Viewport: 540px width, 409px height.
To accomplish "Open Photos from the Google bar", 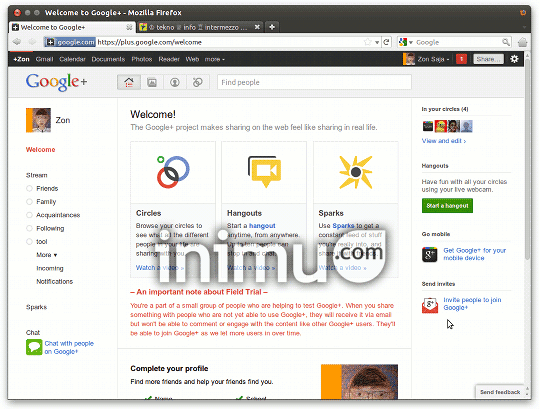I will pyautogui.click(x=142, y=59).
